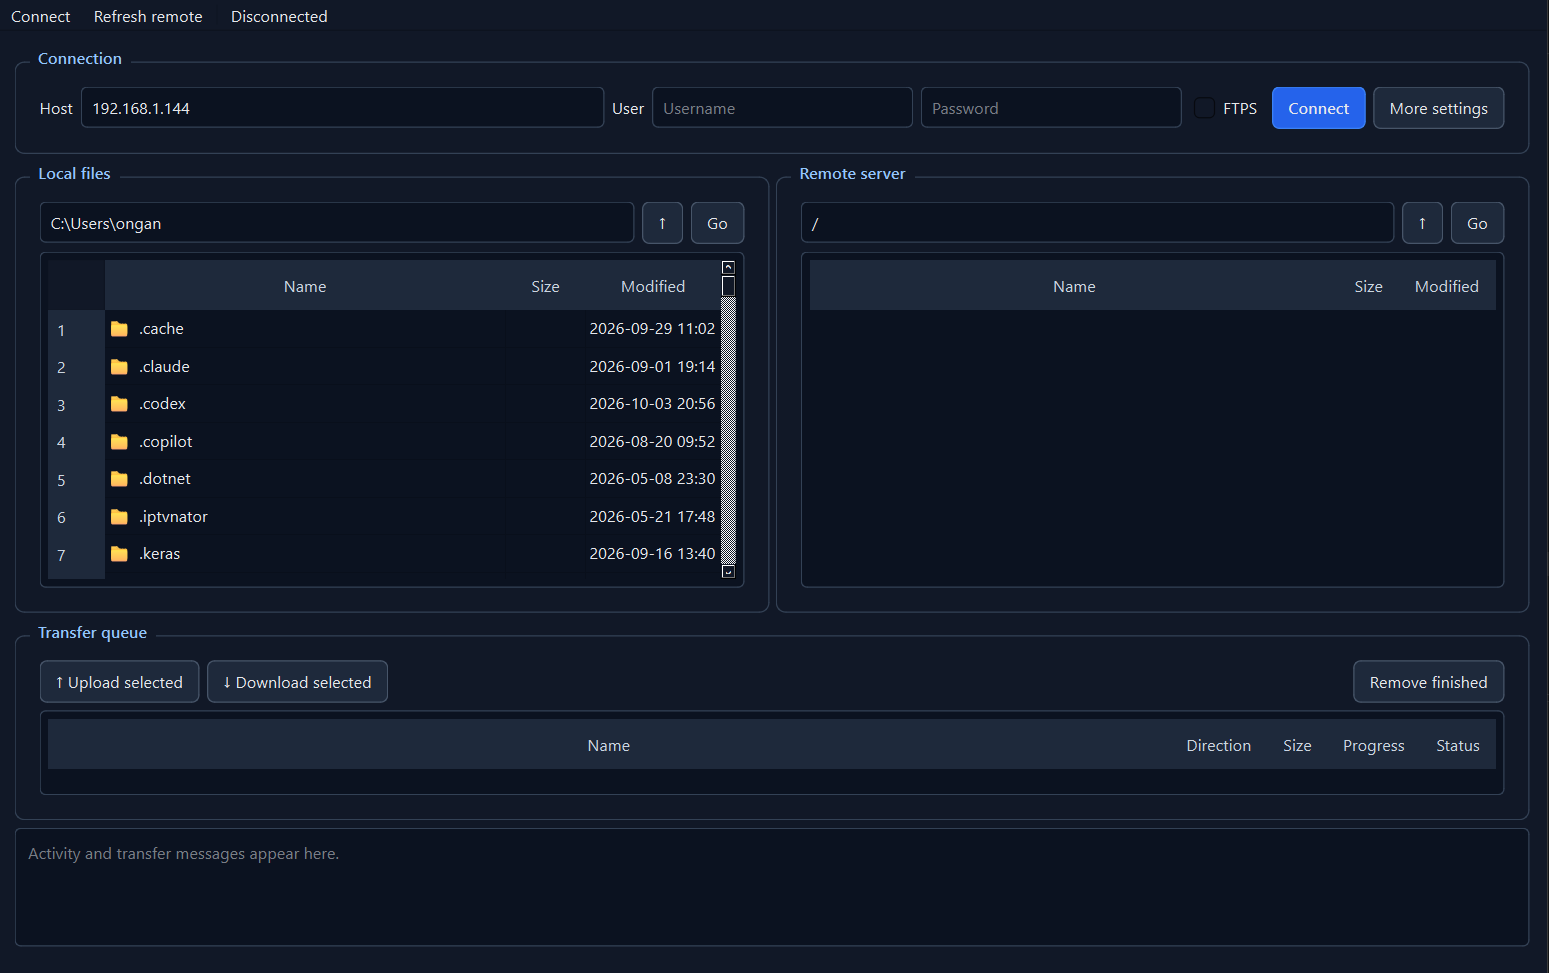The width and height of the screenshot is (1549, 973).
Task: Click scroll-up arrow of local file list
Action: click(728, 267)
